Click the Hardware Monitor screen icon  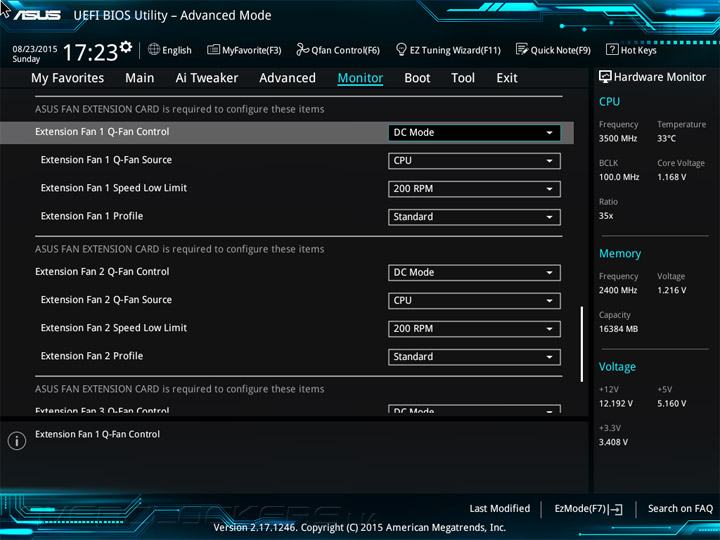click(x=605, y=77)
